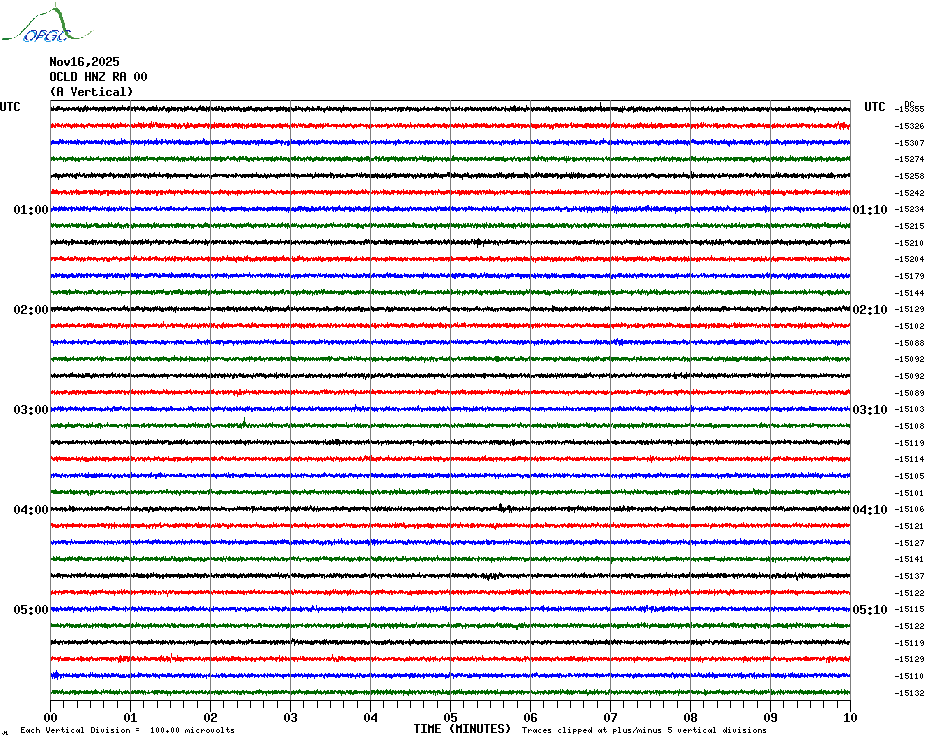Click the Nov16,2025 date label
This screenshot has width=930, height=744.
pos(84,62)
